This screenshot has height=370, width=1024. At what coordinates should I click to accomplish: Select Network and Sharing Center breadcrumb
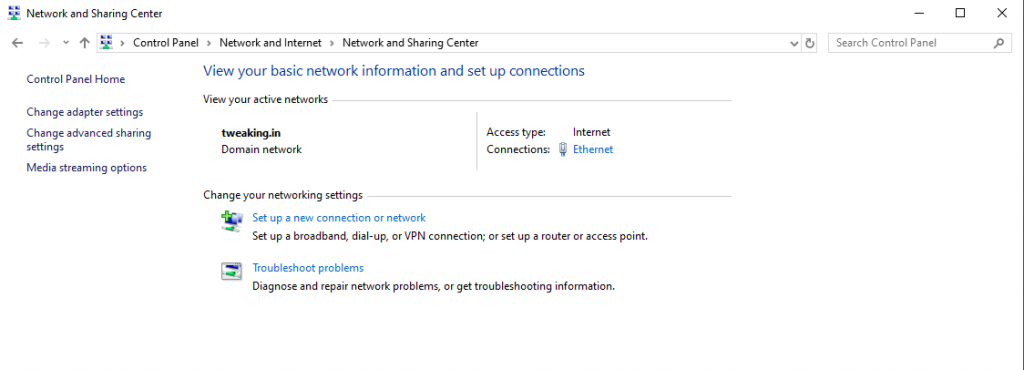(411, 42)
